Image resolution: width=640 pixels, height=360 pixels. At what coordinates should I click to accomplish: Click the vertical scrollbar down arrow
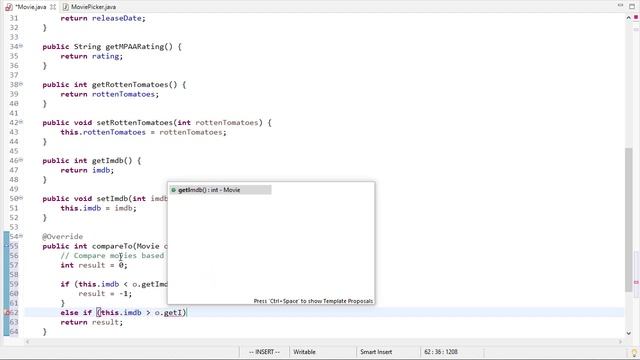click(x=628, y=333)
